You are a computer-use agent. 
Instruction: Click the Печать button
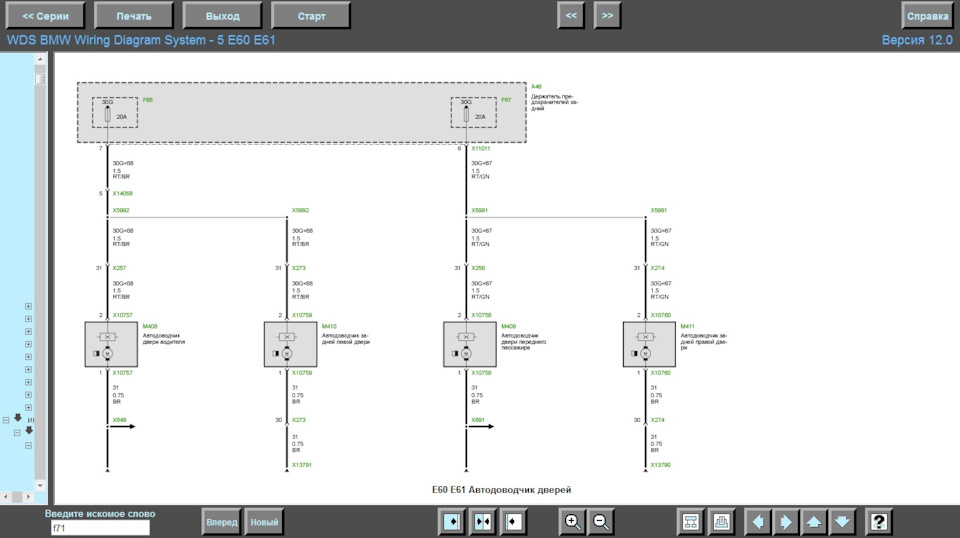click(133, 16)
